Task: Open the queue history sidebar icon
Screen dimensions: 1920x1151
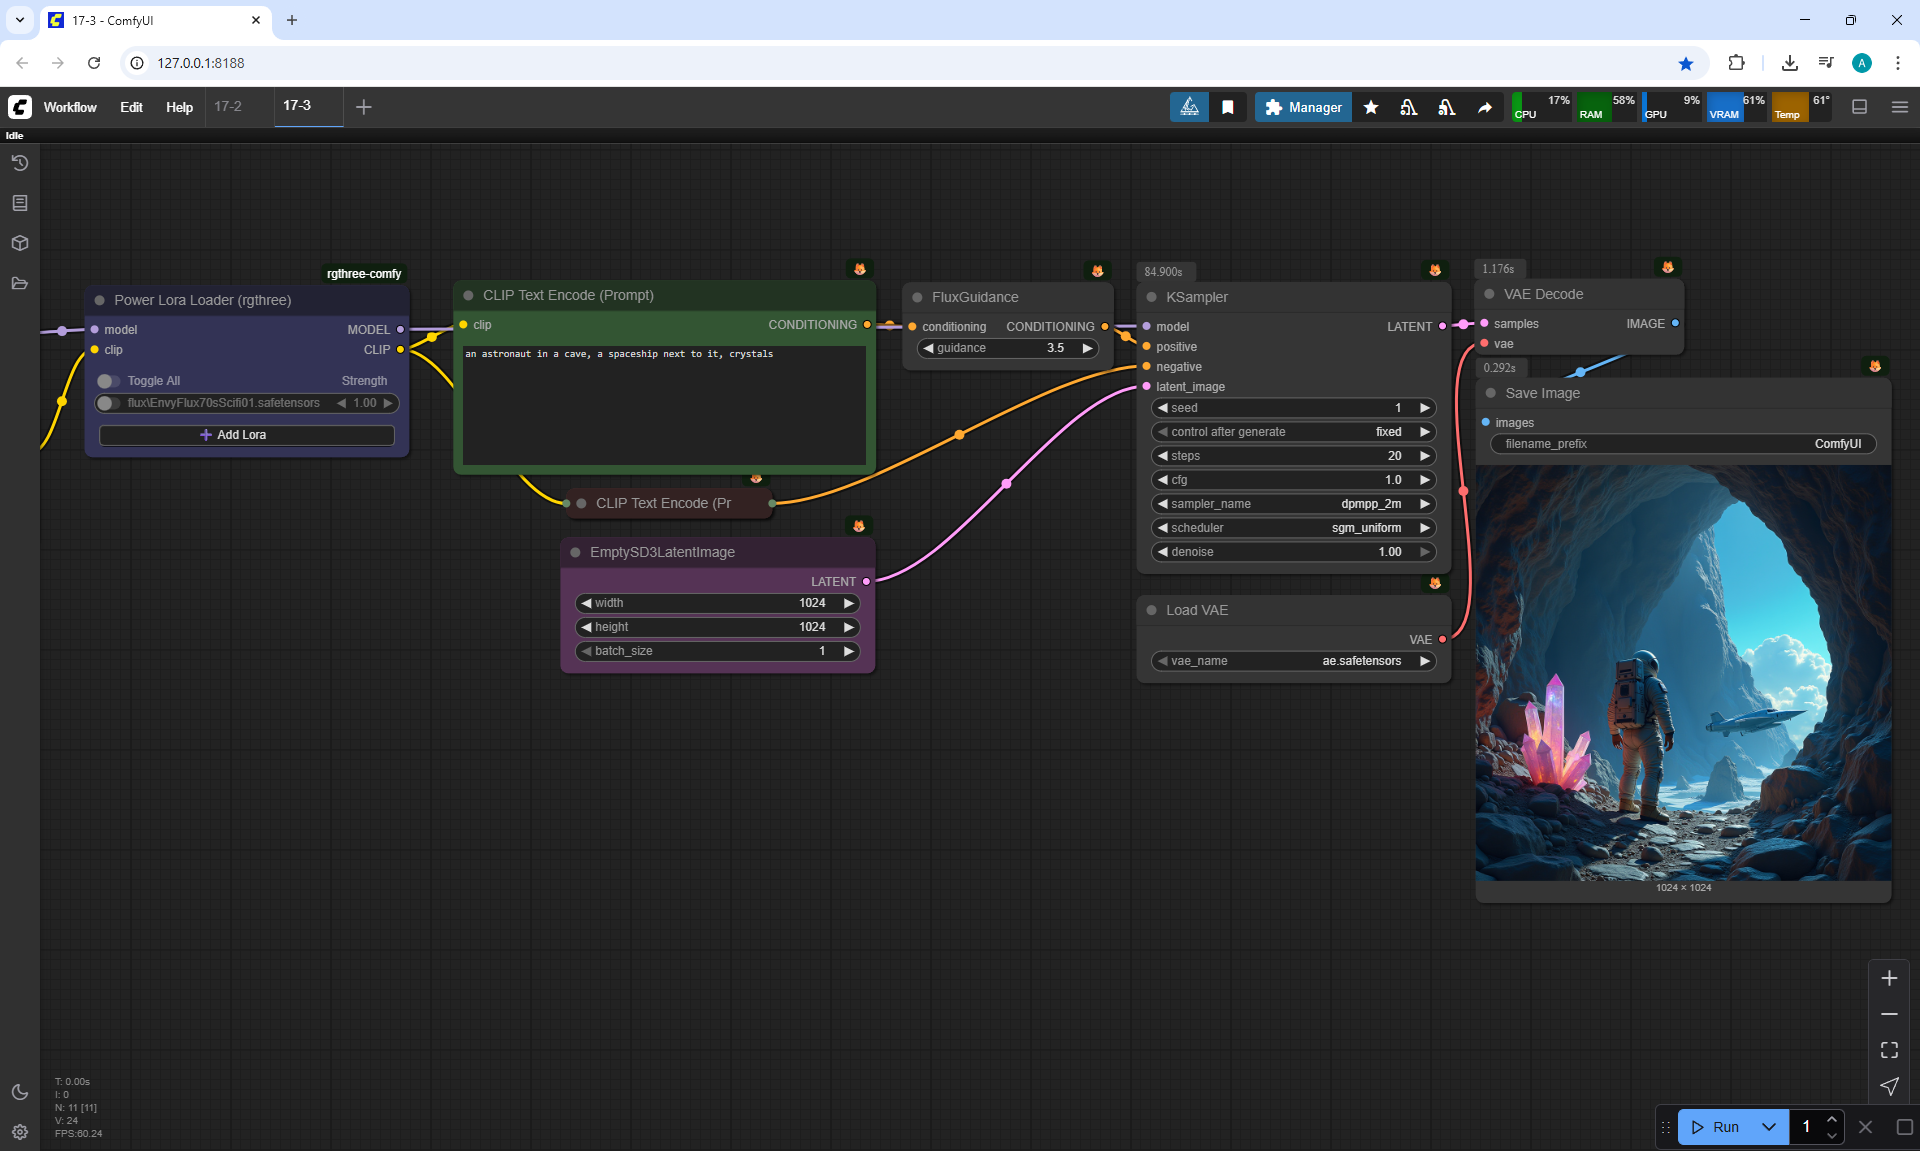Action: [x=19, y=163]
